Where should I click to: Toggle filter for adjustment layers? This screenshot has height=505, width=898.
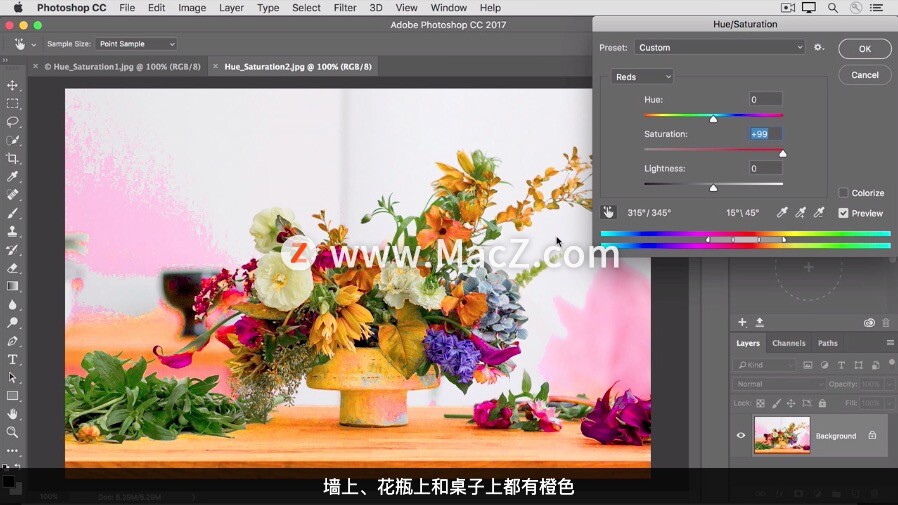click(x=825, y=365)
